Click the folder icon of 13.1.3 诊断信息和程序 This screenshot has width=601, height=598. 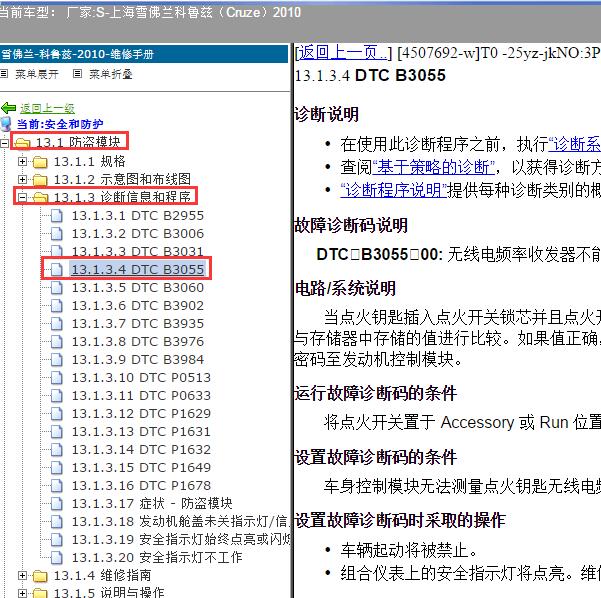tap(40, 197)
